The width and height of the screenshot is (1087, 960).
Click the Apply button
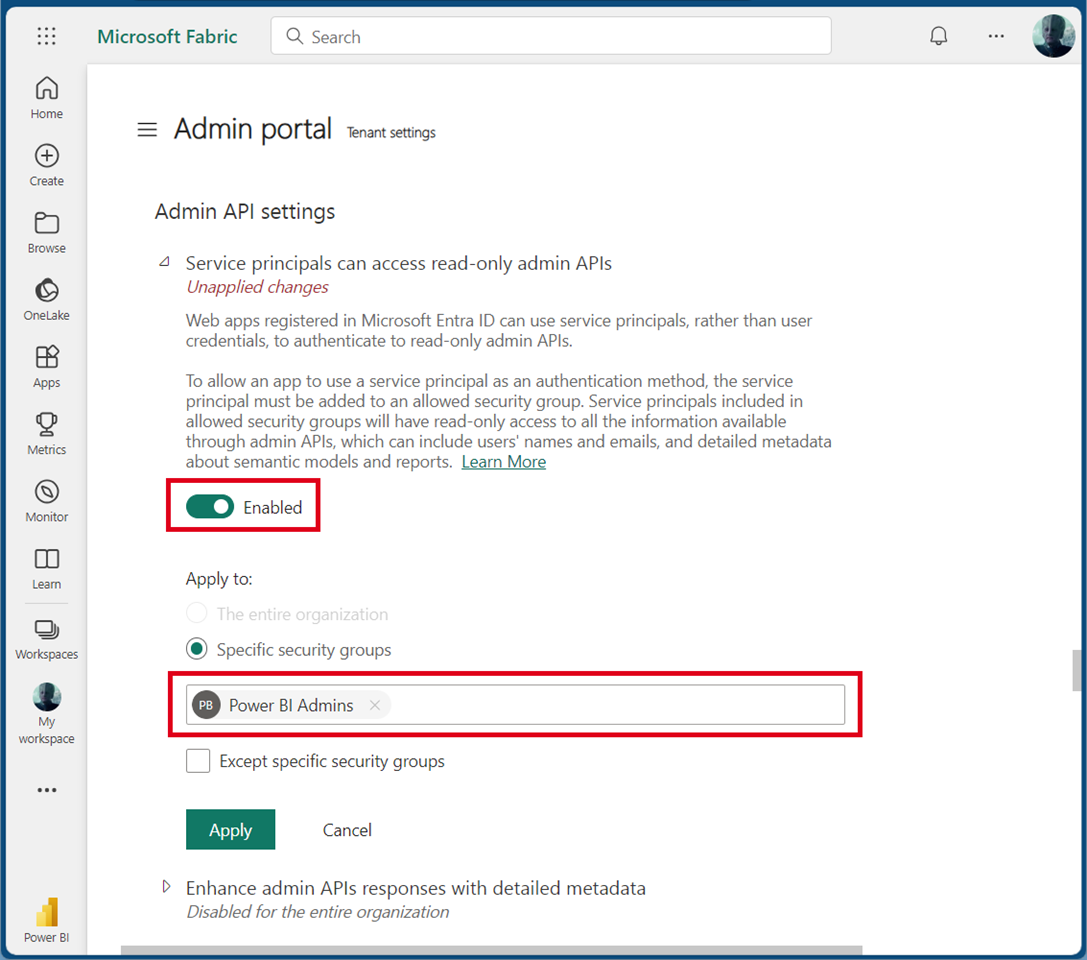(230, 830)
